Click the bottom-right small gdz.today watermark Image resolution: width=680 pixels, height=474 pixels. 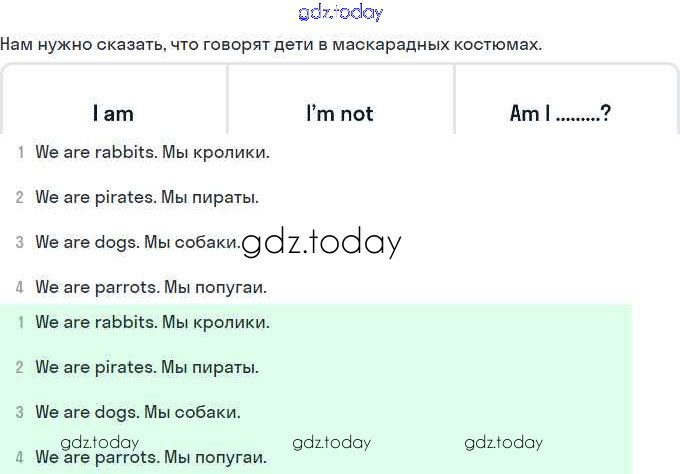[x=504, y=442]
